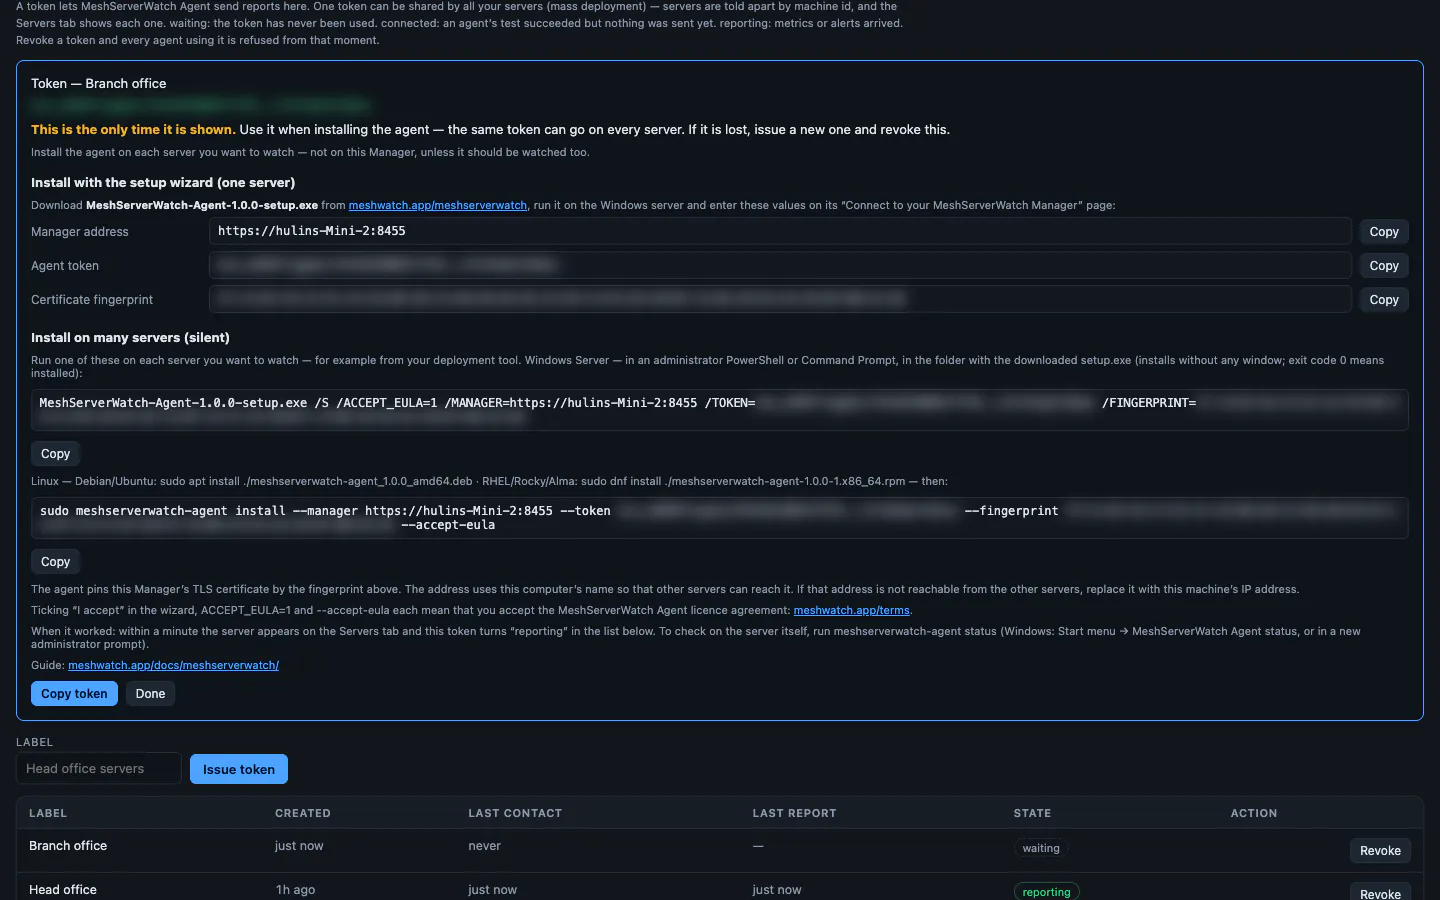Click the Install on many servers heading
This screenshot has width=1440, height=900.
coord(130,338)
